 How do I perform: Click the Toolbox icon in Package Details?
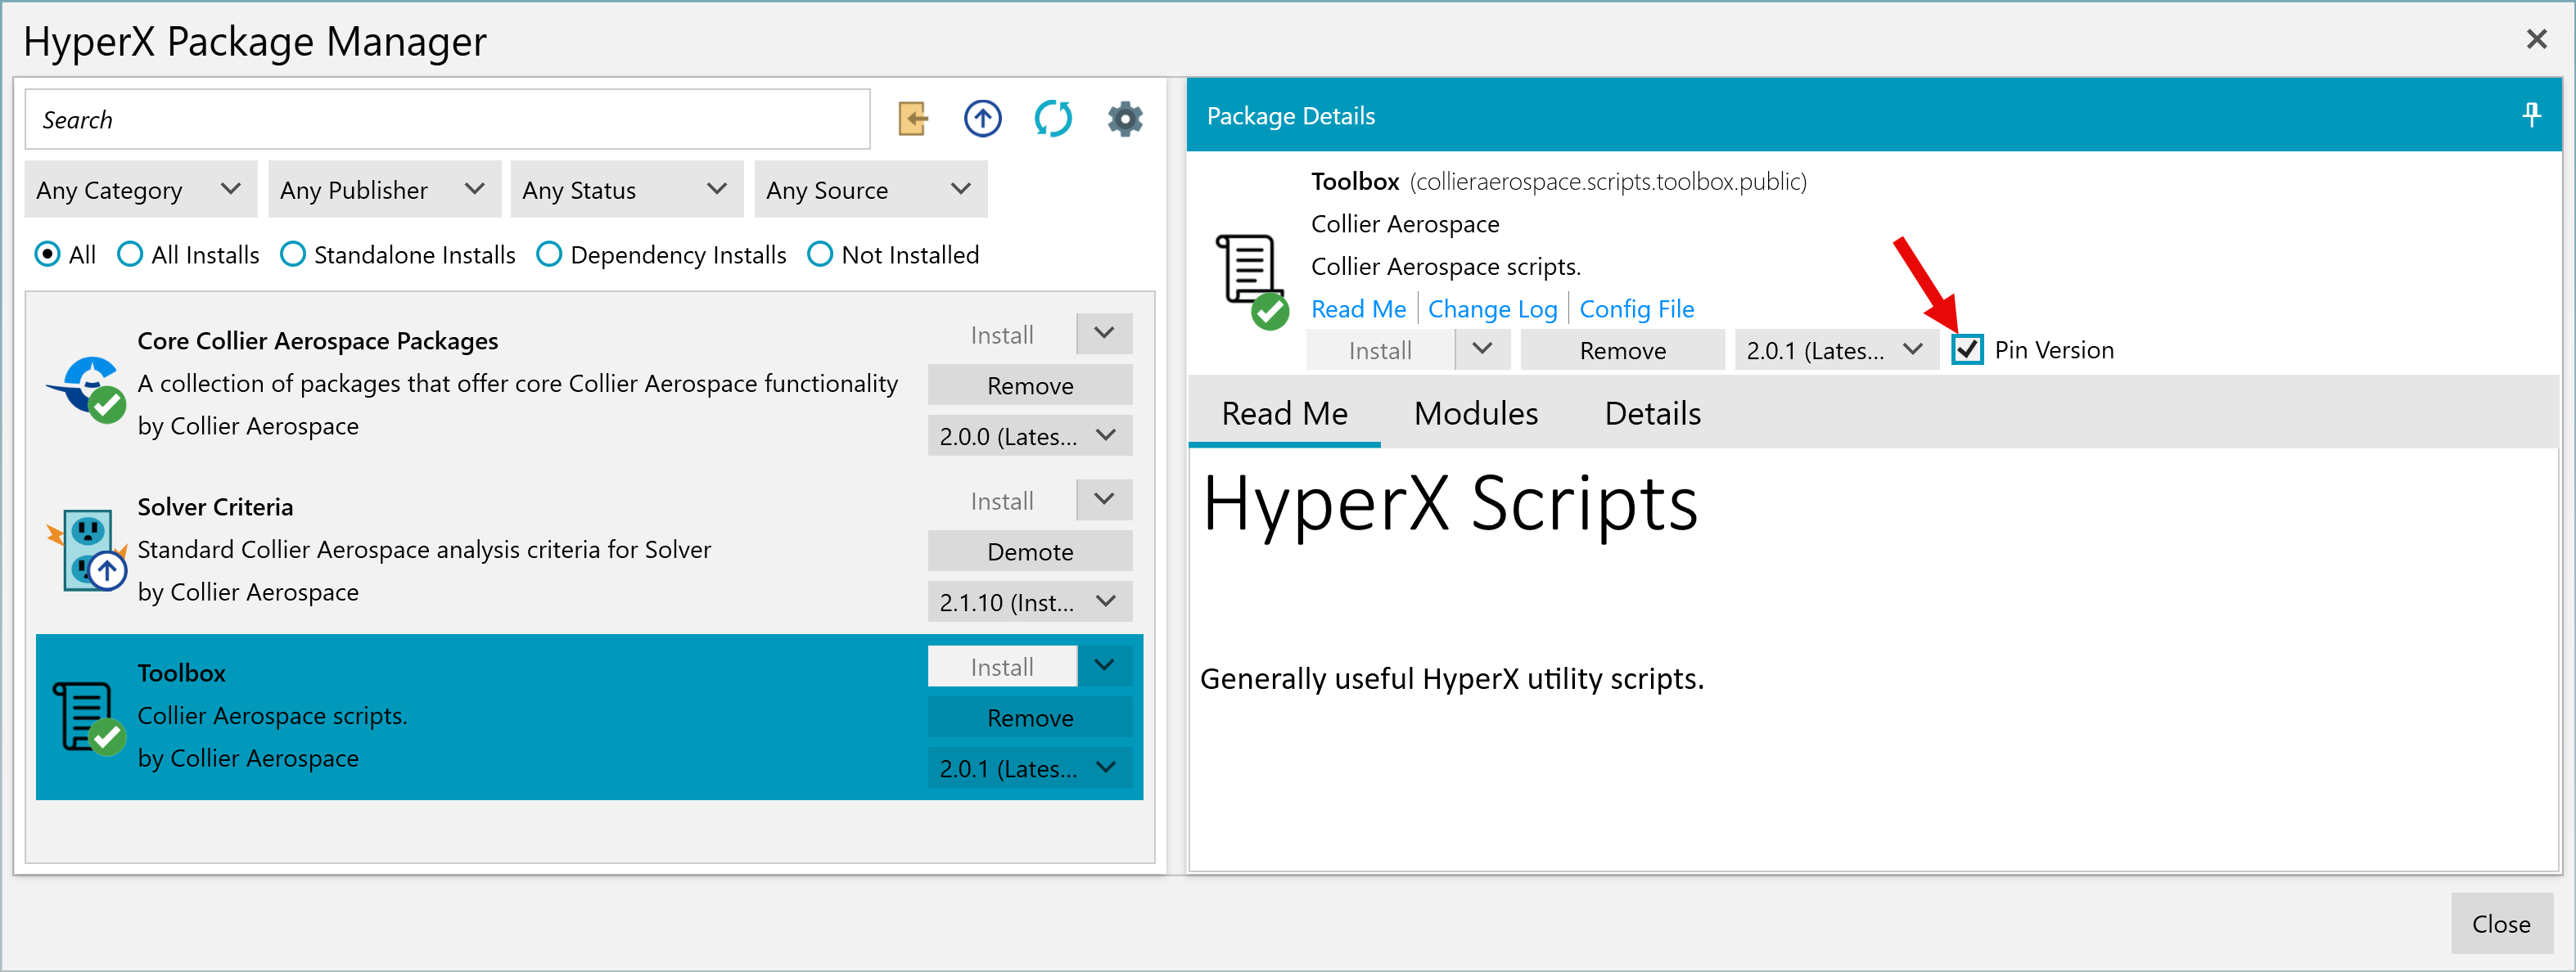(1251, 281)
